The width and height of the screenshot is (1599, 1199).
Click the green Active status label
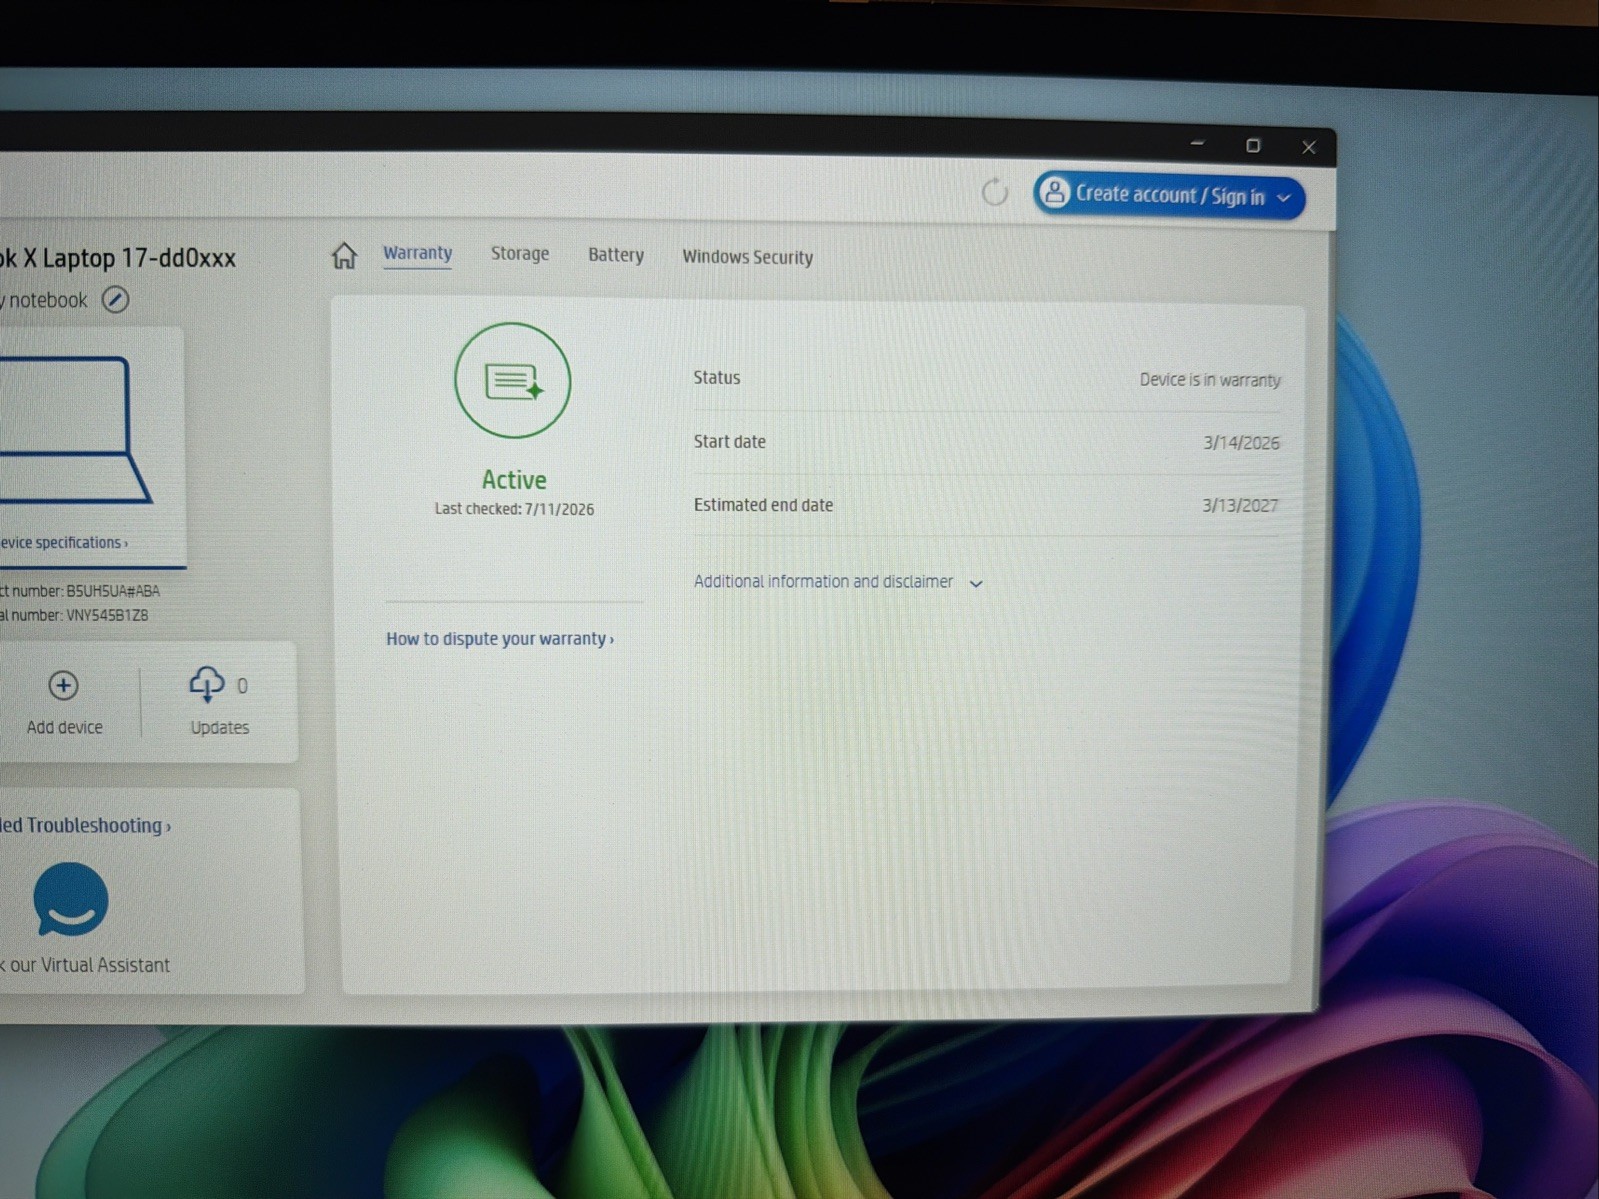pos(514,480)
